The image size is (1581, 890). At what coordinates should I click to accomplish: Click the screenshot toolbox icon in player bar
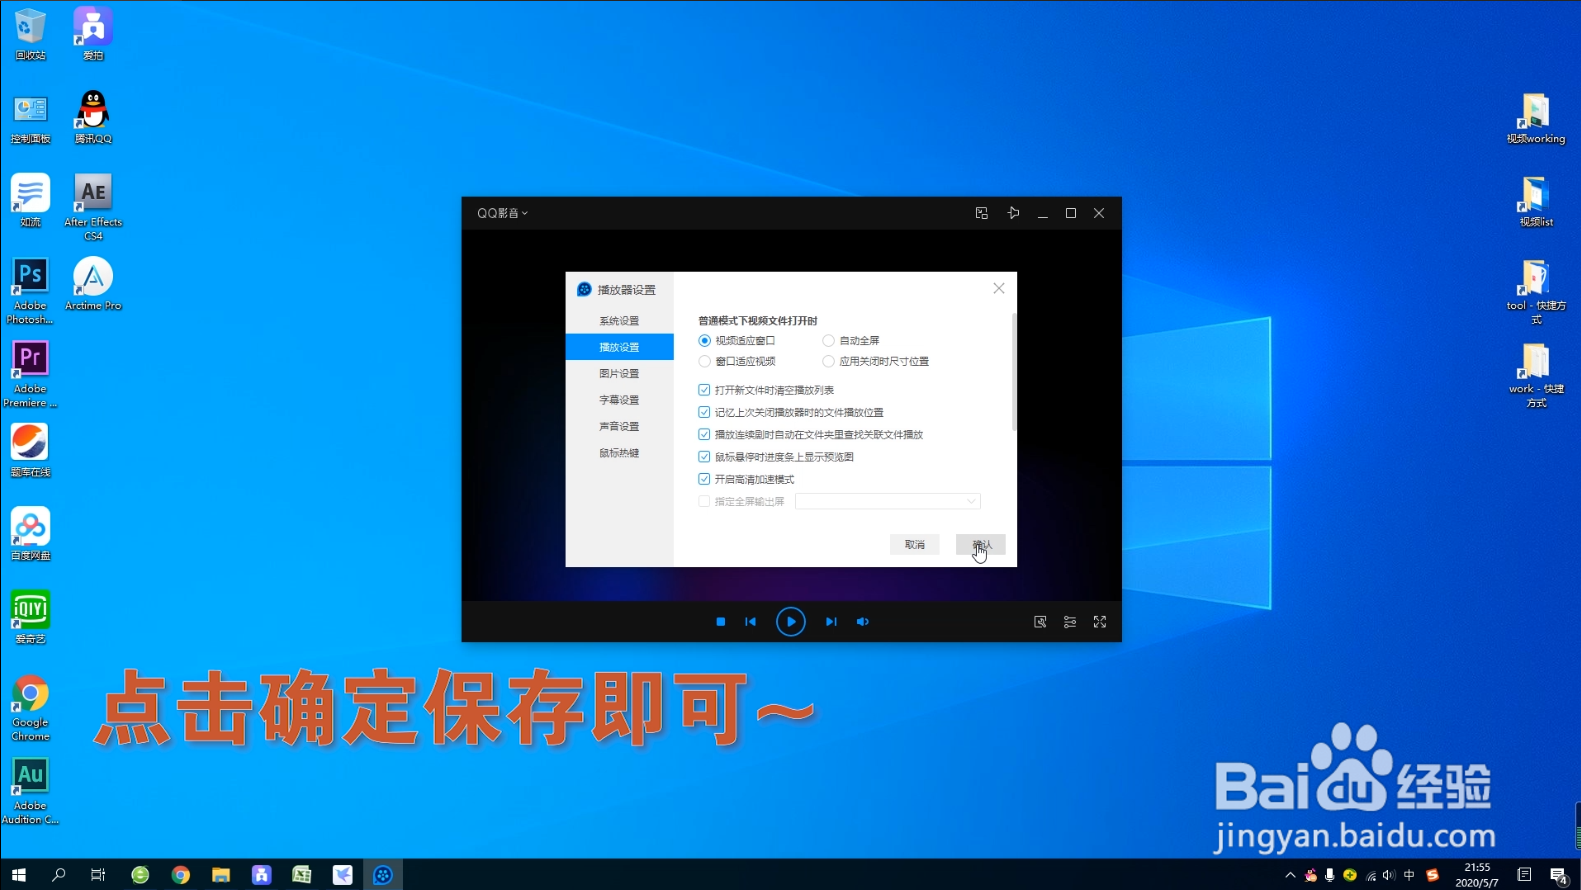(x=1040, y=622)
